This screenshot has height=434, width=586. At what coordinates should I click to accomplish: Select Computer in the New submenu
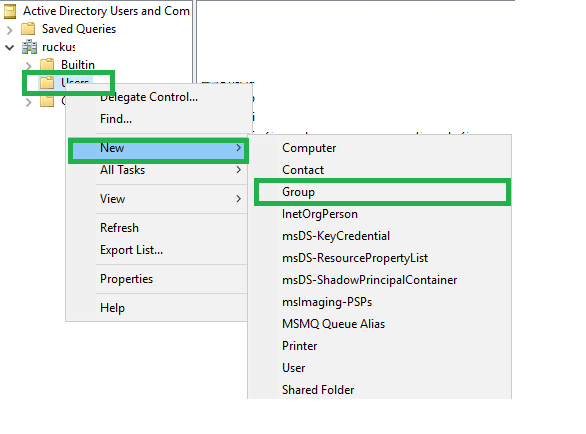[309, 148]
